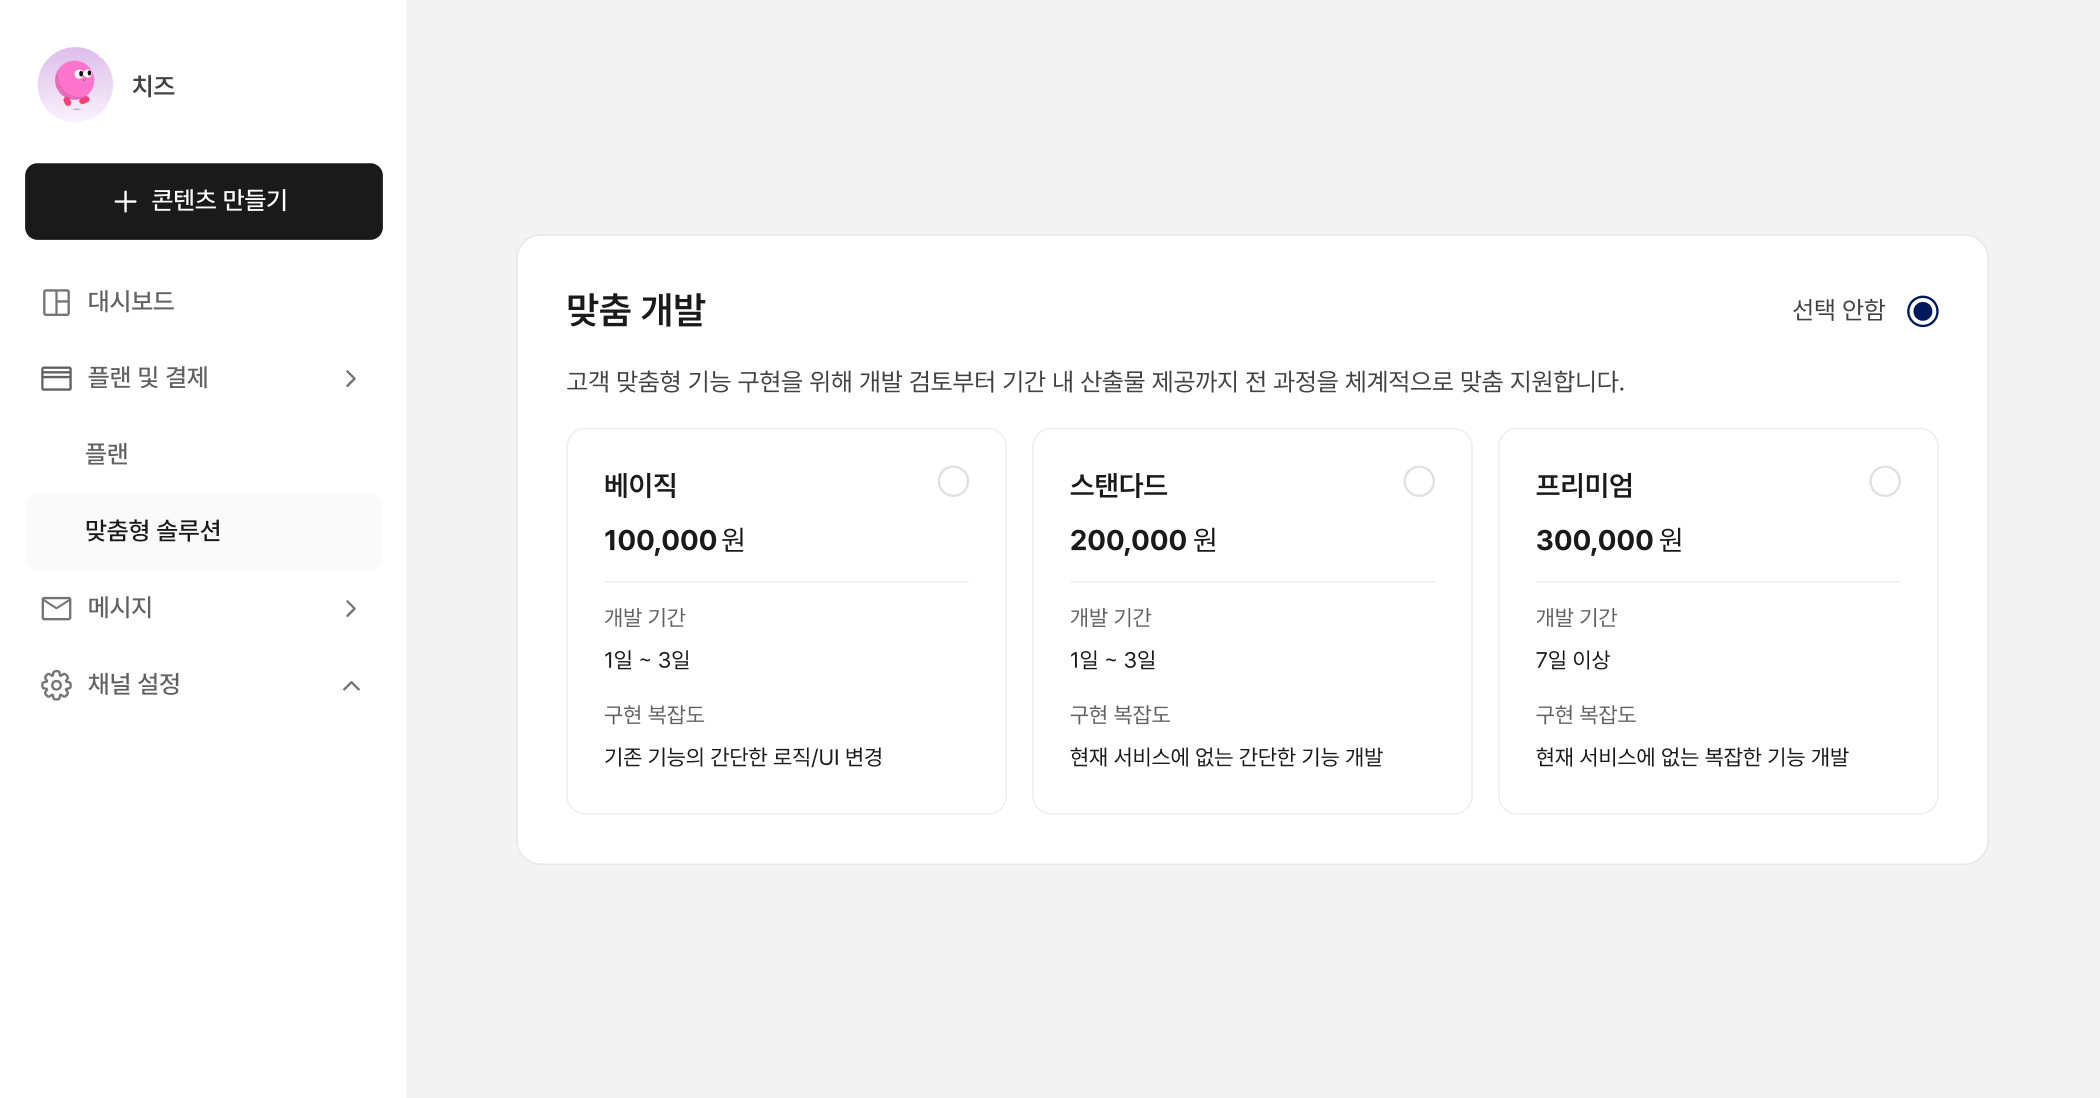Click the 대시보드 grid icon
This screenshot has width=2100, height=1098.
pyautogui.click(x=56, y=302)
